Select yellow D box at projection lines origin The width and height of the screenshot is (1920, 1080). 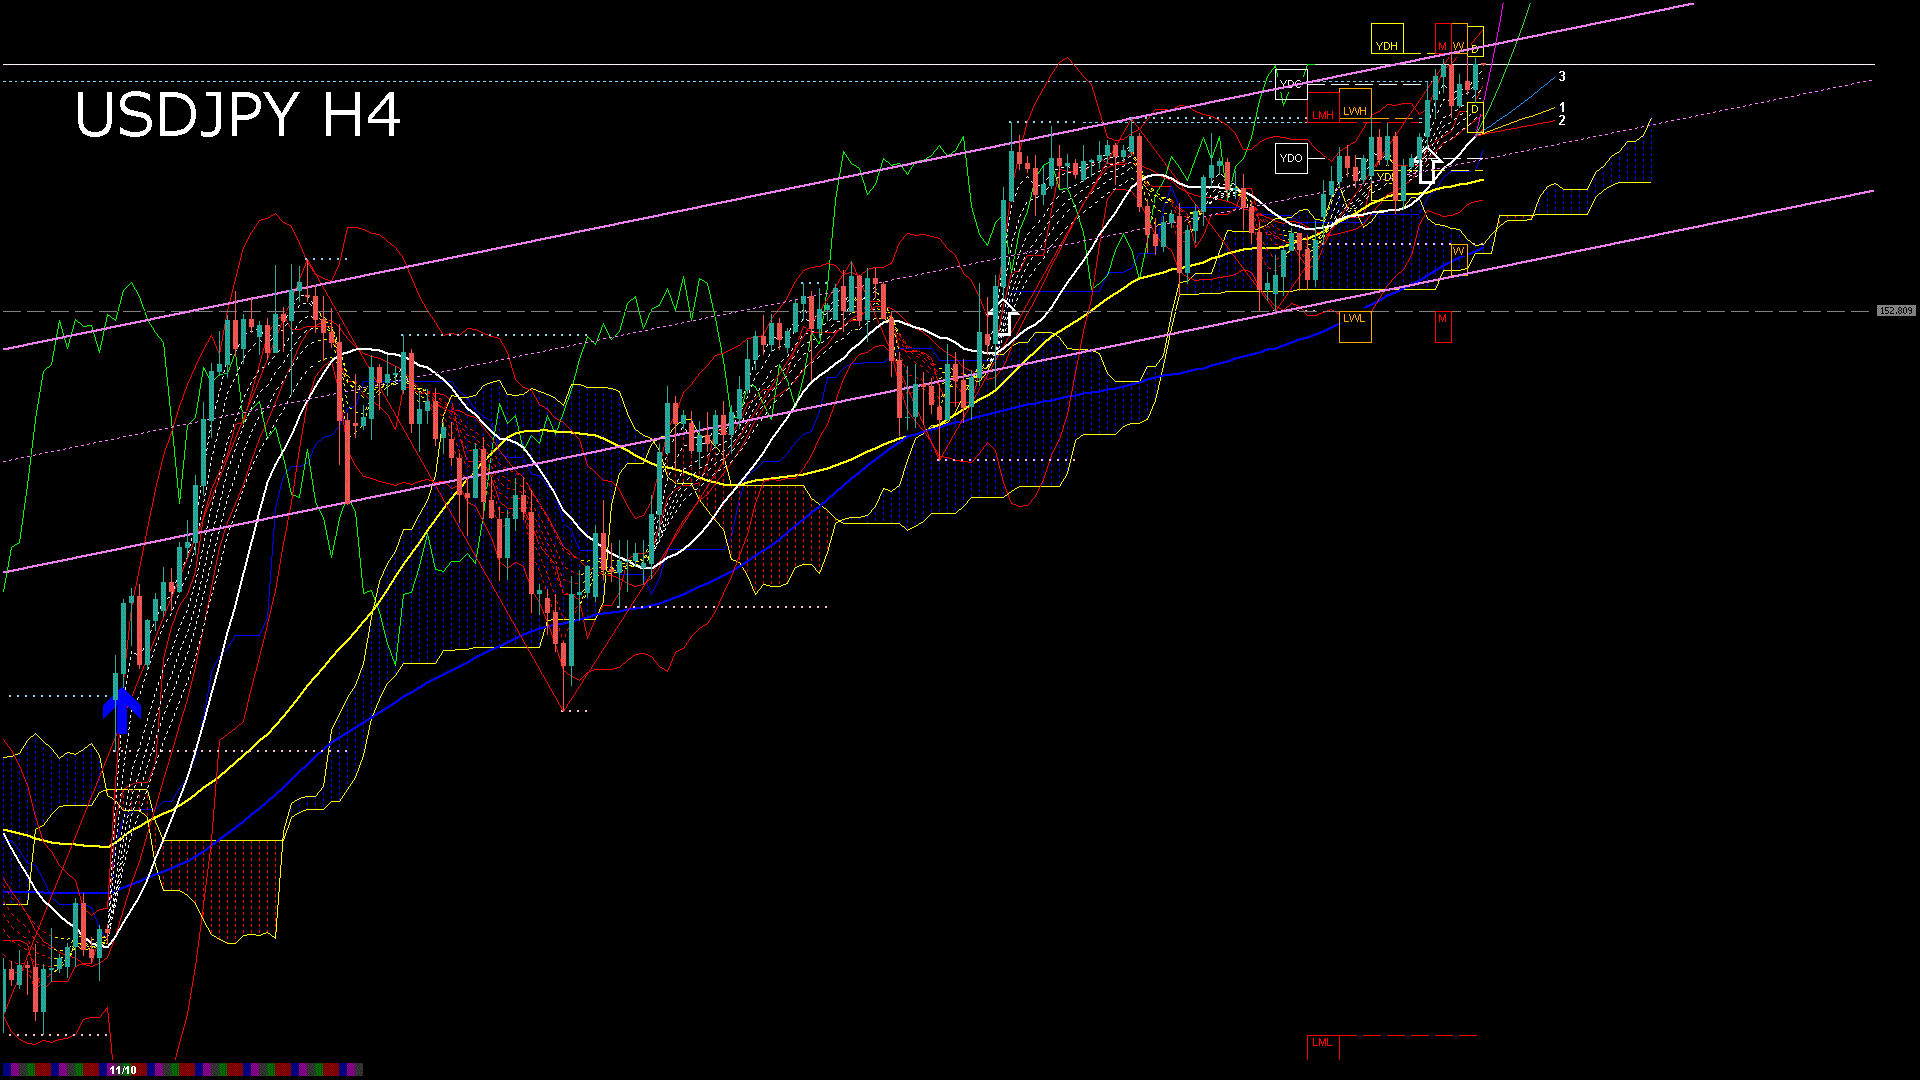coord(1475,110)
